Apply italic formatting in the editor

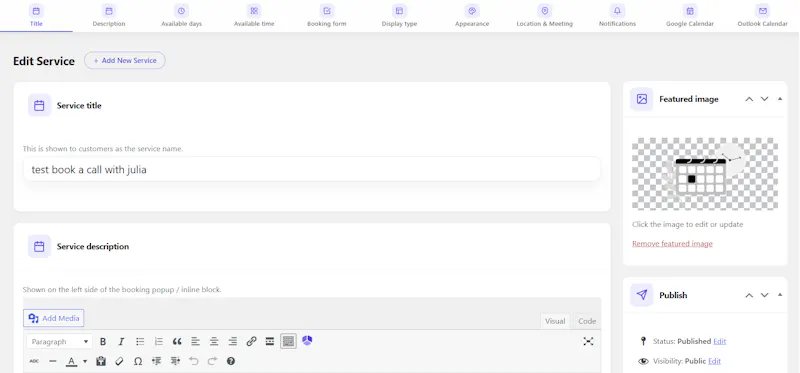(x=121, y=341)
